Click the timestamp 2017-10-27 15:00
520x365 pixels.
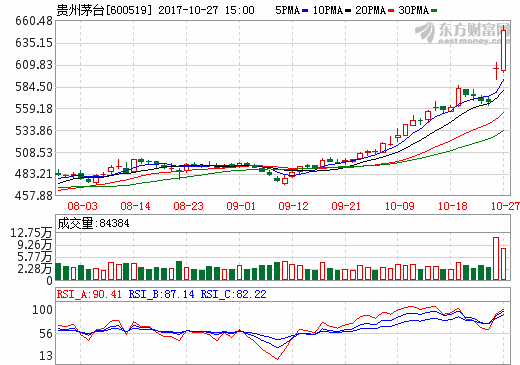coord(206,10)
